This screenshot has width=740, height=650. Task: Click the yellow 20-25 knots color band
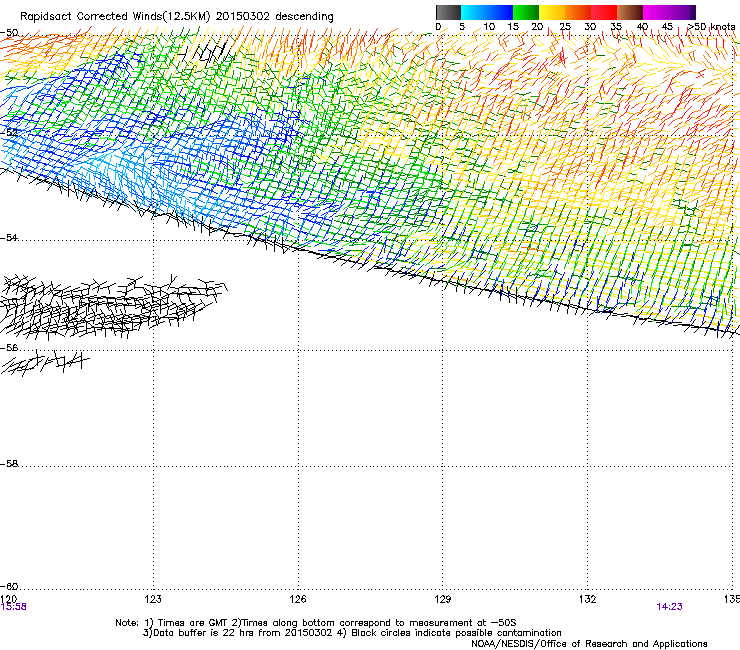tap(552, 12)
